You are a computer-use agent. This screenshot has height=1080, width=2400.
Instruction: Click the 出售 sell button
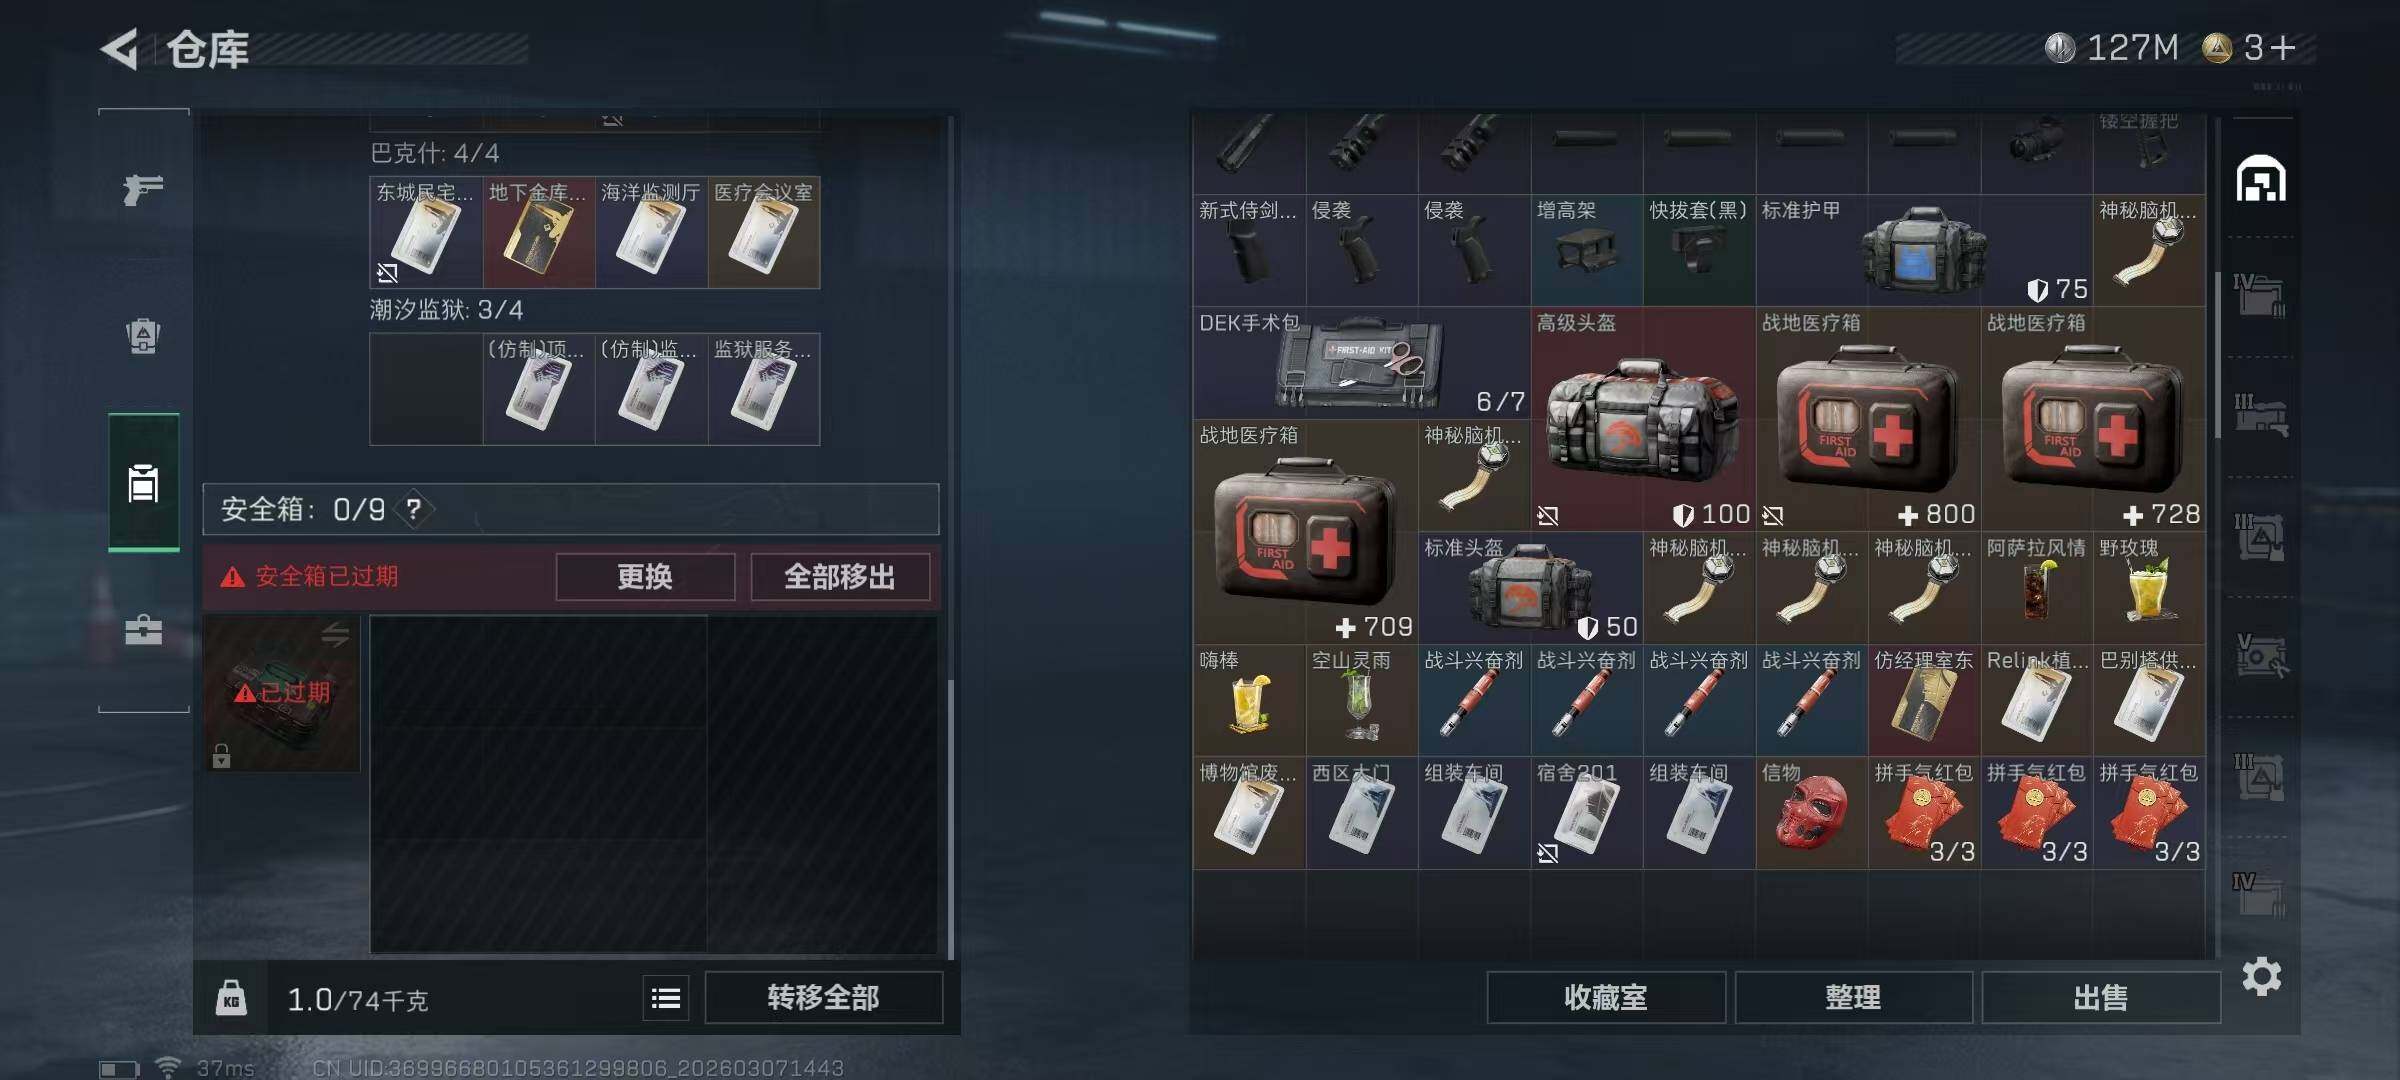click(x=2100, y=997)
